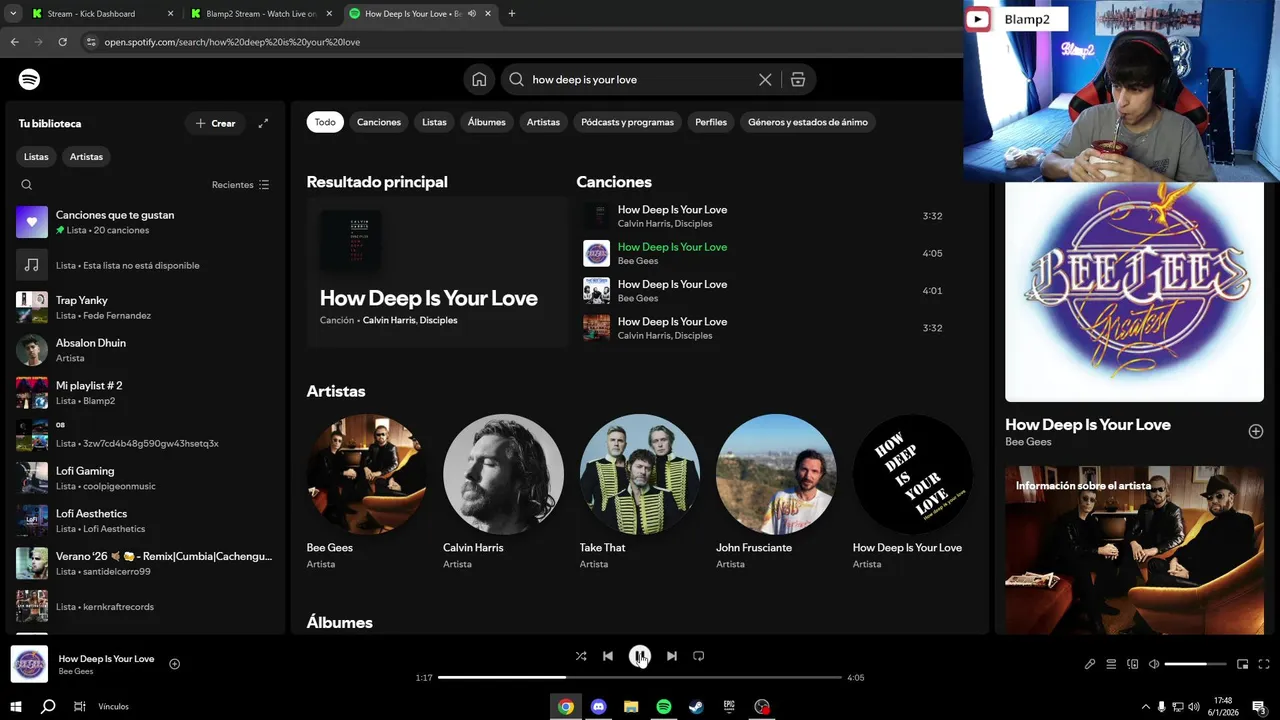Select Géneros y estados de ánimo filter
1280x720 pixels.
pyautogui.click(x=808, y=122)
